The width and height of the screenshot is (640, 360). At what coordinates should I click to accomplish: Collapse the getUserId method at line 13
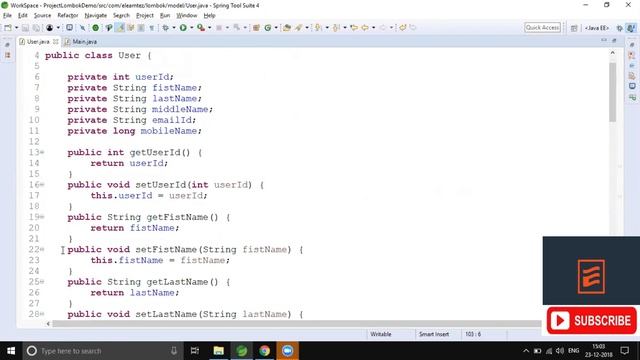pos(42,152)
